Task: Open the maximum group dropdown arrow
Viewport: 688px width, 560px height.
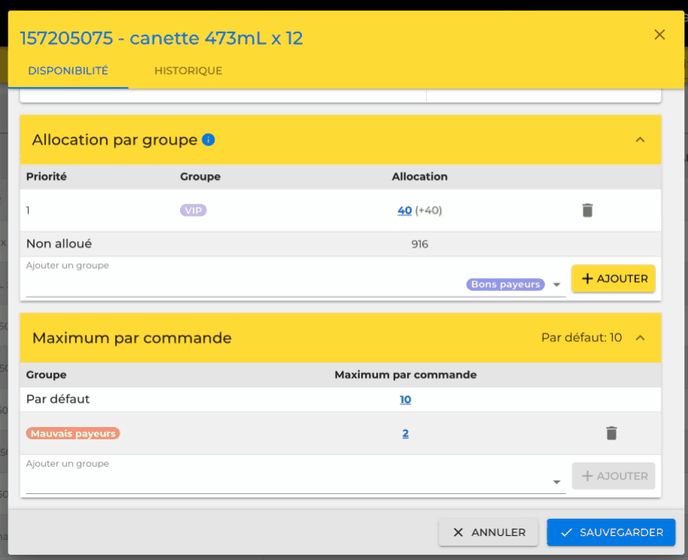Action: tap(557, 482)
